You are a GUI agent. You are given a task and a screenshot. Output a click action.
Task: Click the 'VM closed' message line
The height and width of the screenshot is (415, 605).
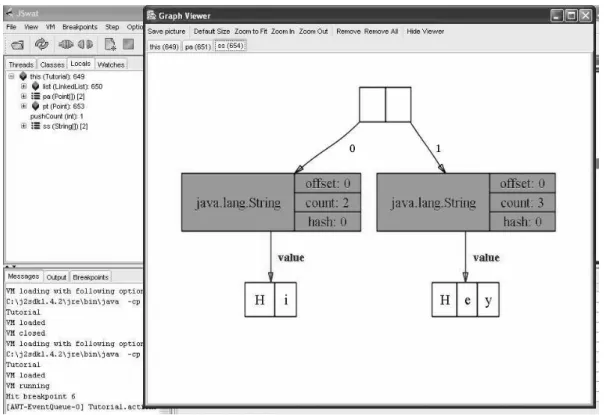(25, 333)
